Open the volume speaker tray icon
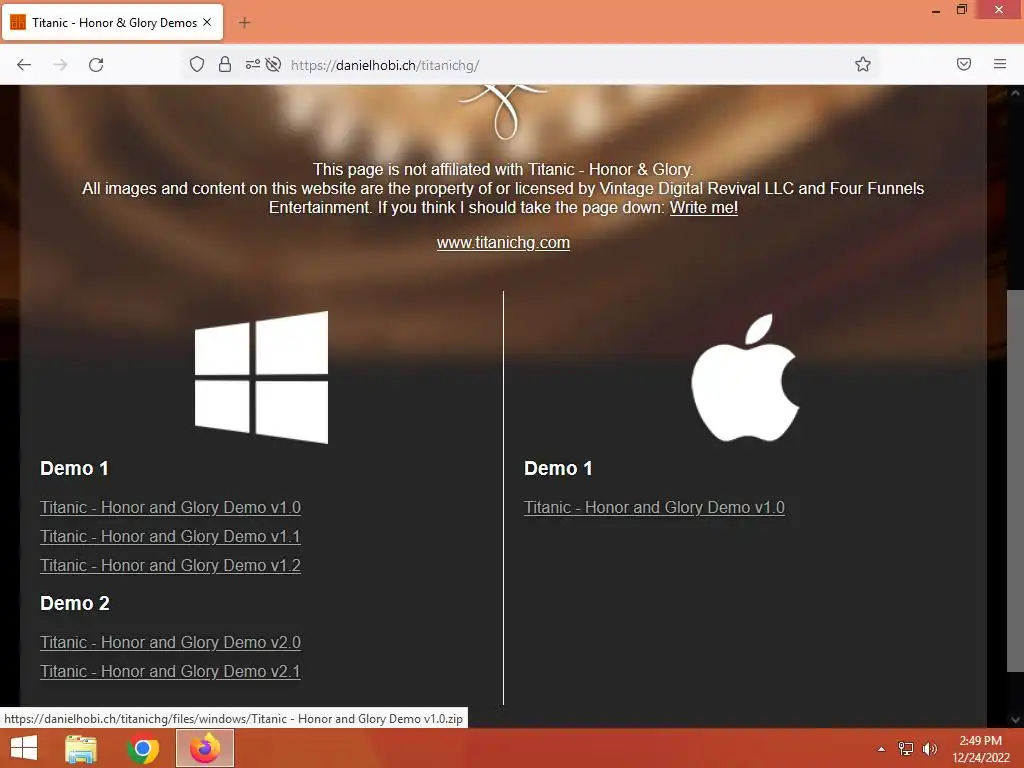The image size is (1024, 768). pos(929,749)
